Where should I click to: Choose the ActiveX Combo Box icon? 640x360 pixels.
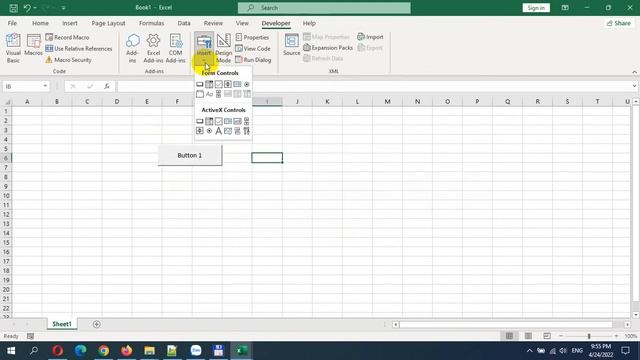click(x=209, y=121)
